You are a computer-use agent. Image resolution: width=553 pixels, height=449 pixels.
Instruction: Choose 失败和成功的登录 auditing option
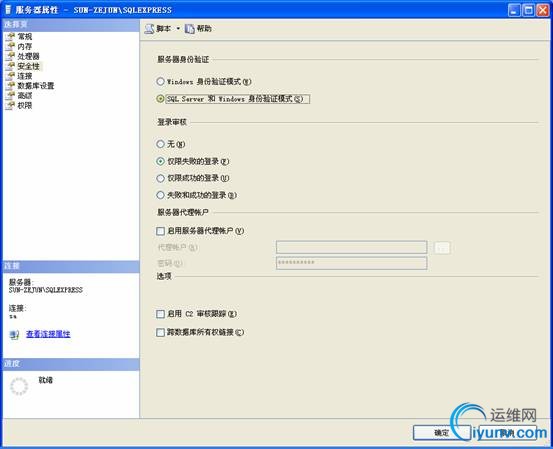click(160, 195)
